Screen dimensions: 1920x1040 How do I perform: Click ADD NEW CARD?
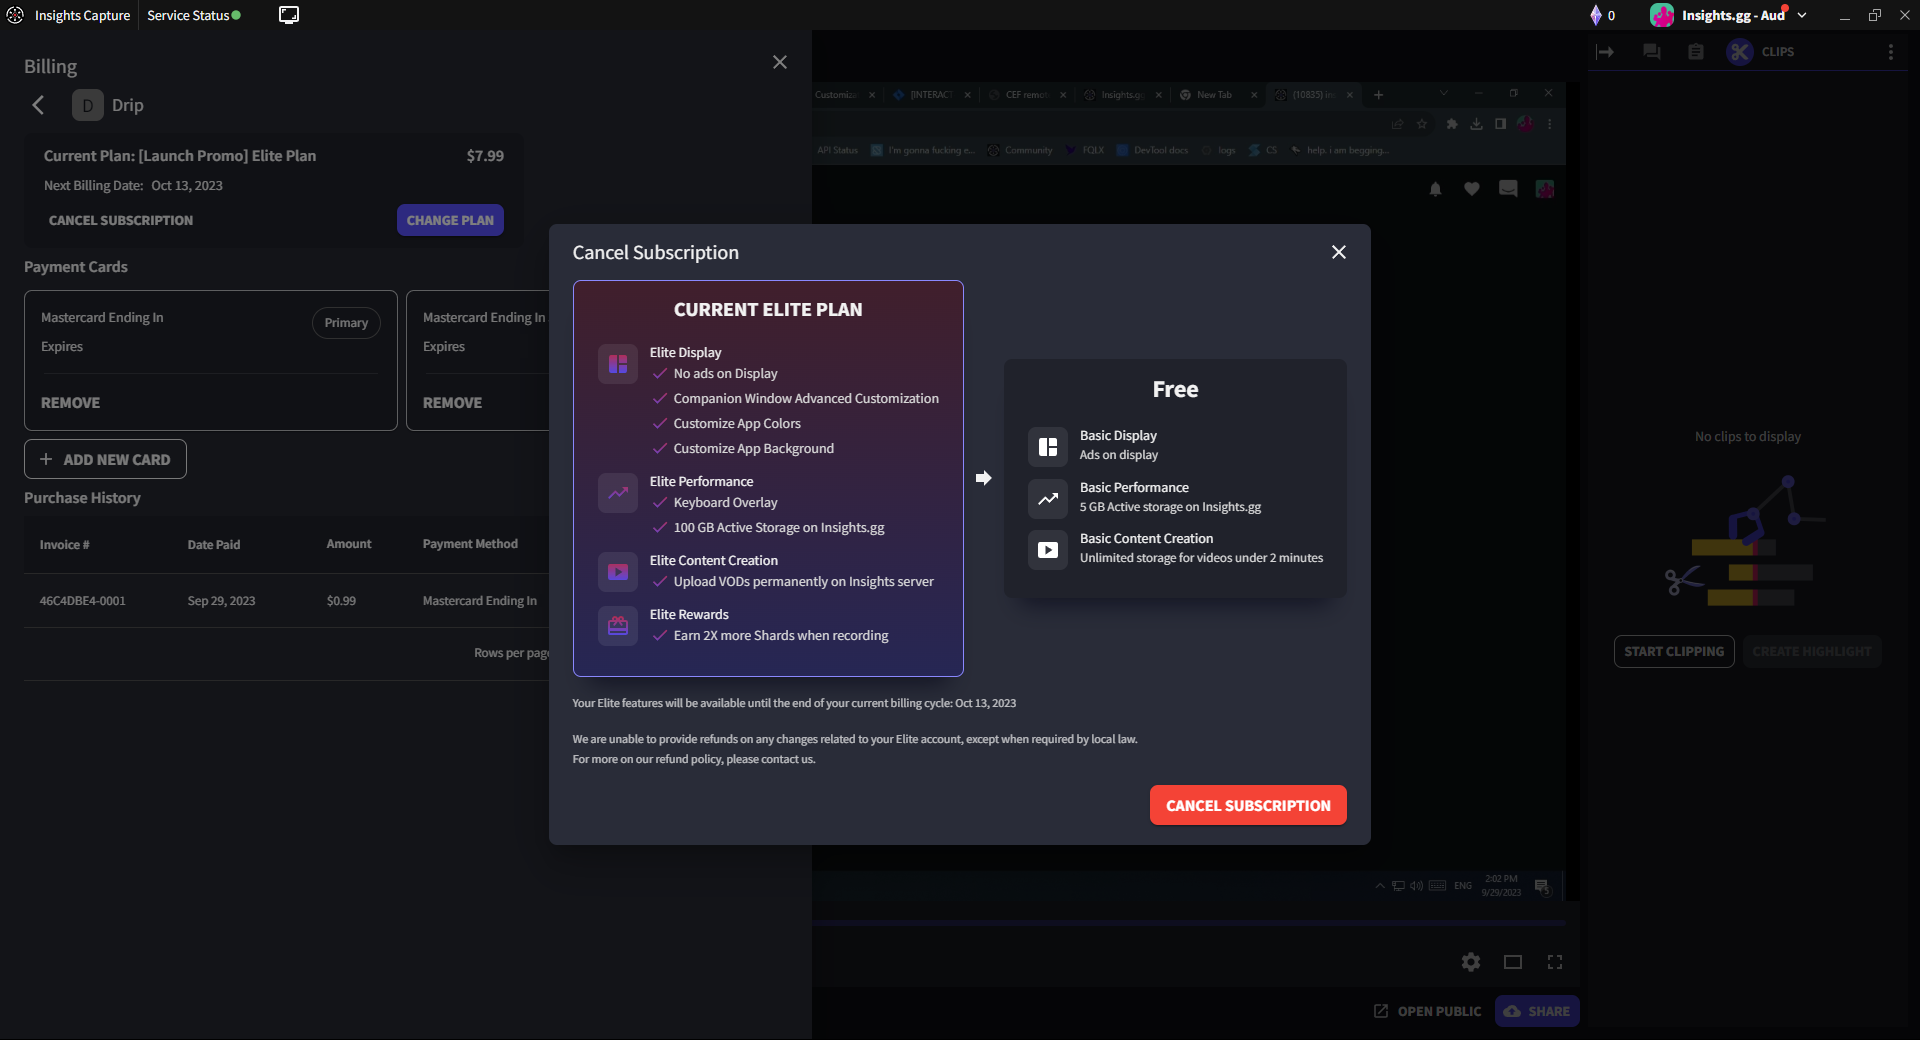[105, 459]
